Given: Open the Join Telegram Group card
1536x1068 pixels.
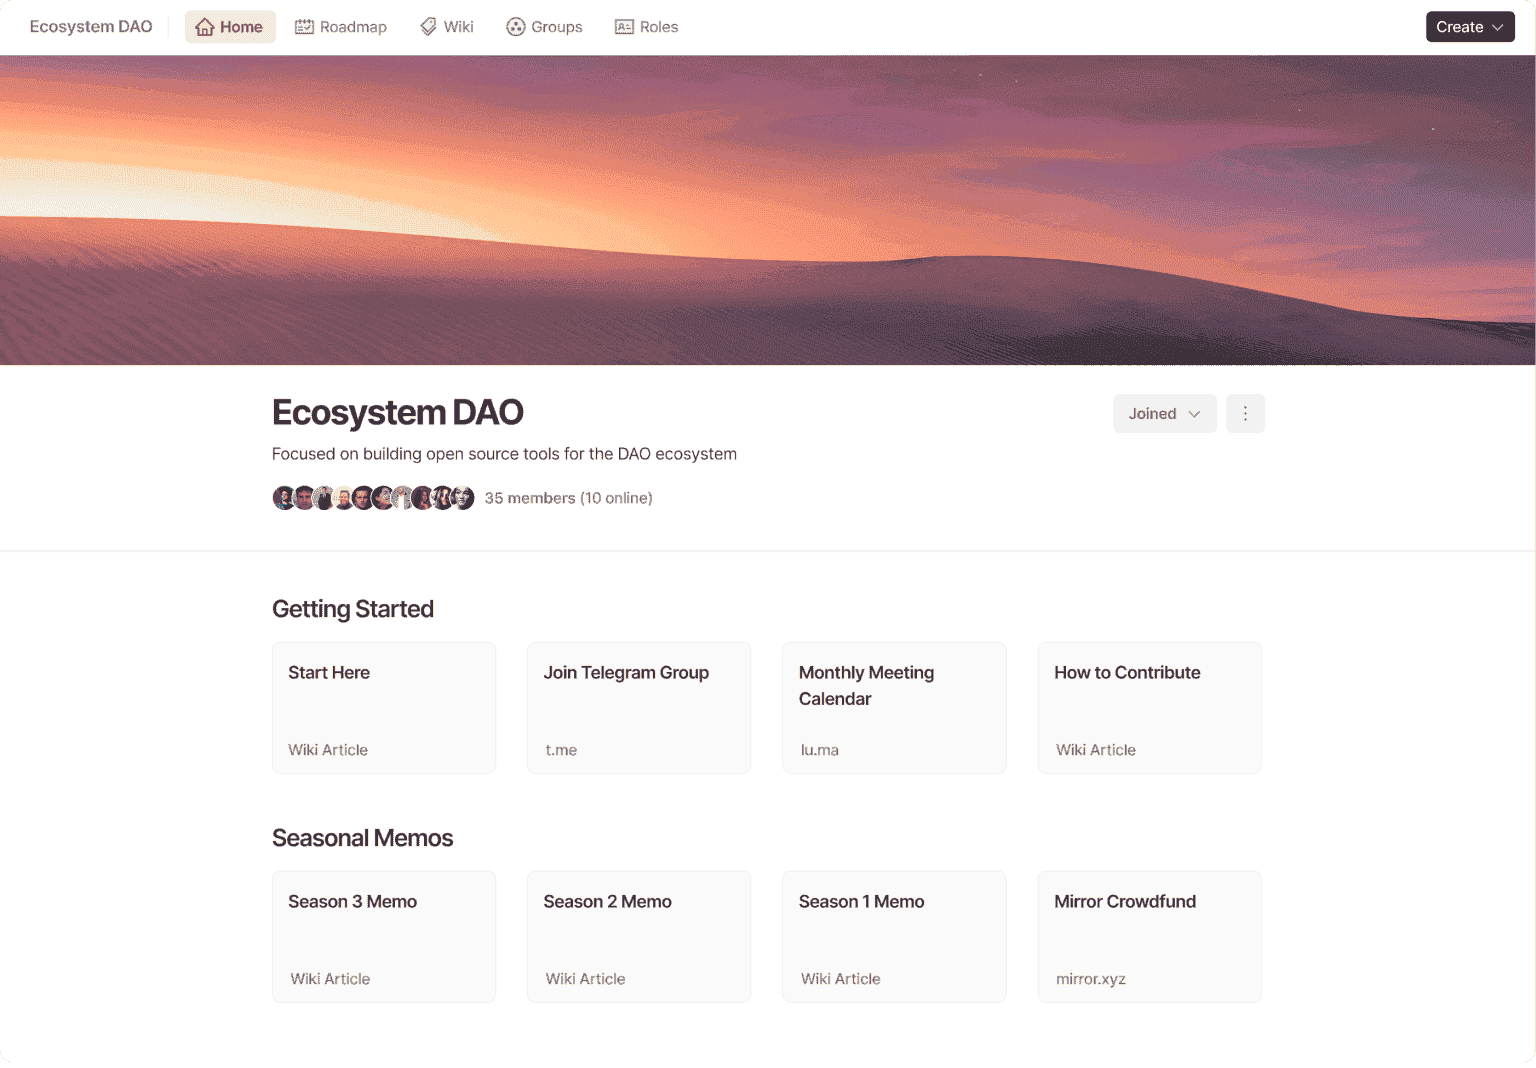Looking at the screenshot, I should pyautogui.click(x=639, y=708).
